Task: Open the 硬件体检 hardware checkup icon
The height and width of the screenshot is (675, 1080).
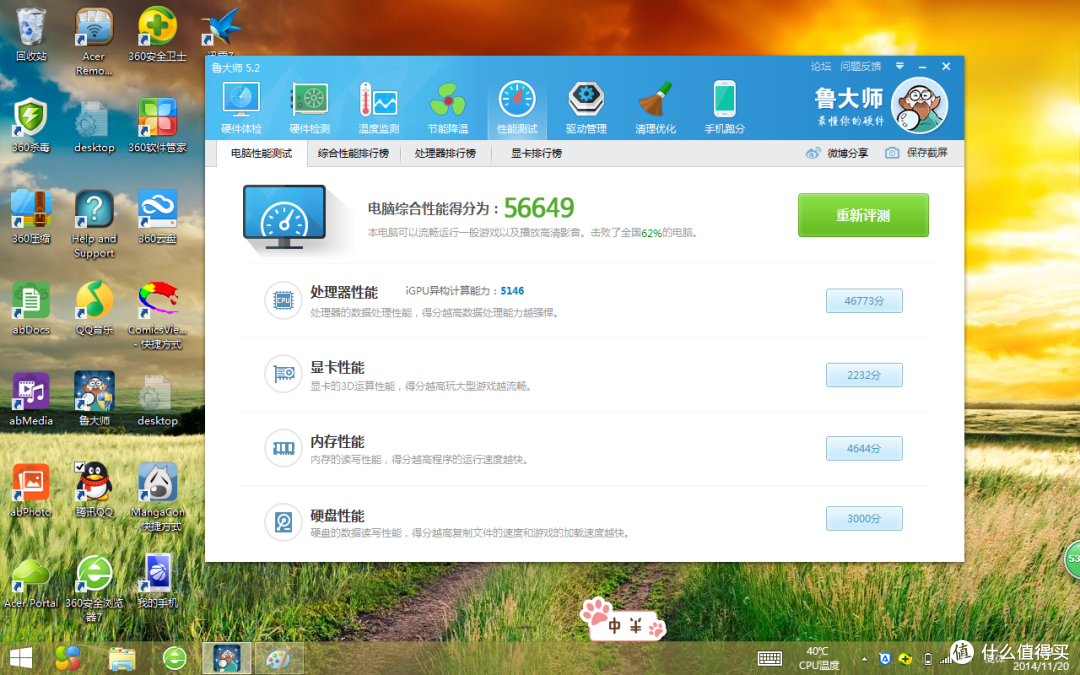Action: [x=241, y=107]
